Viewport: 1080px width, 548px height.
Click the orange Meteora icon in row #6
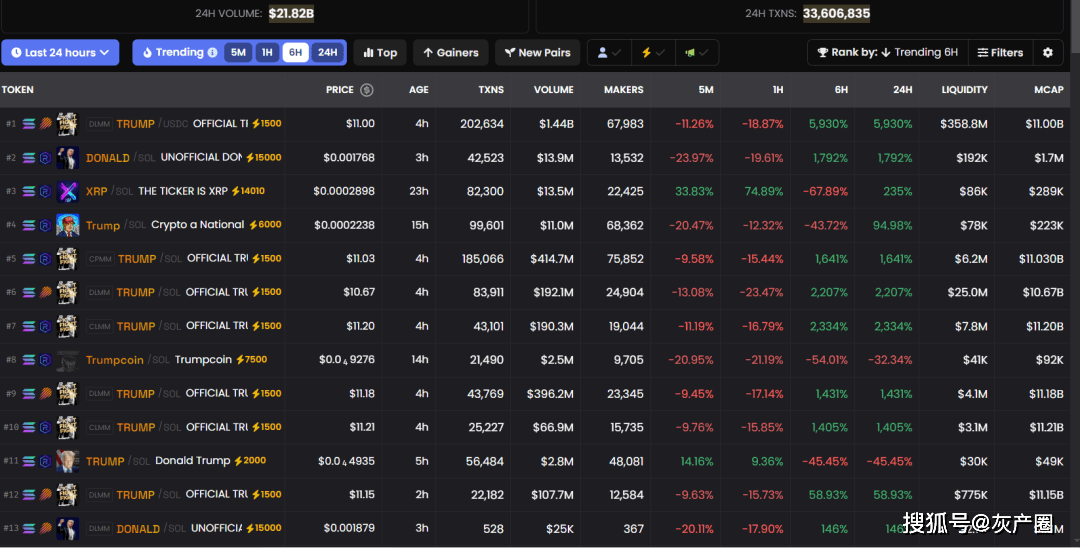(45, 293)
